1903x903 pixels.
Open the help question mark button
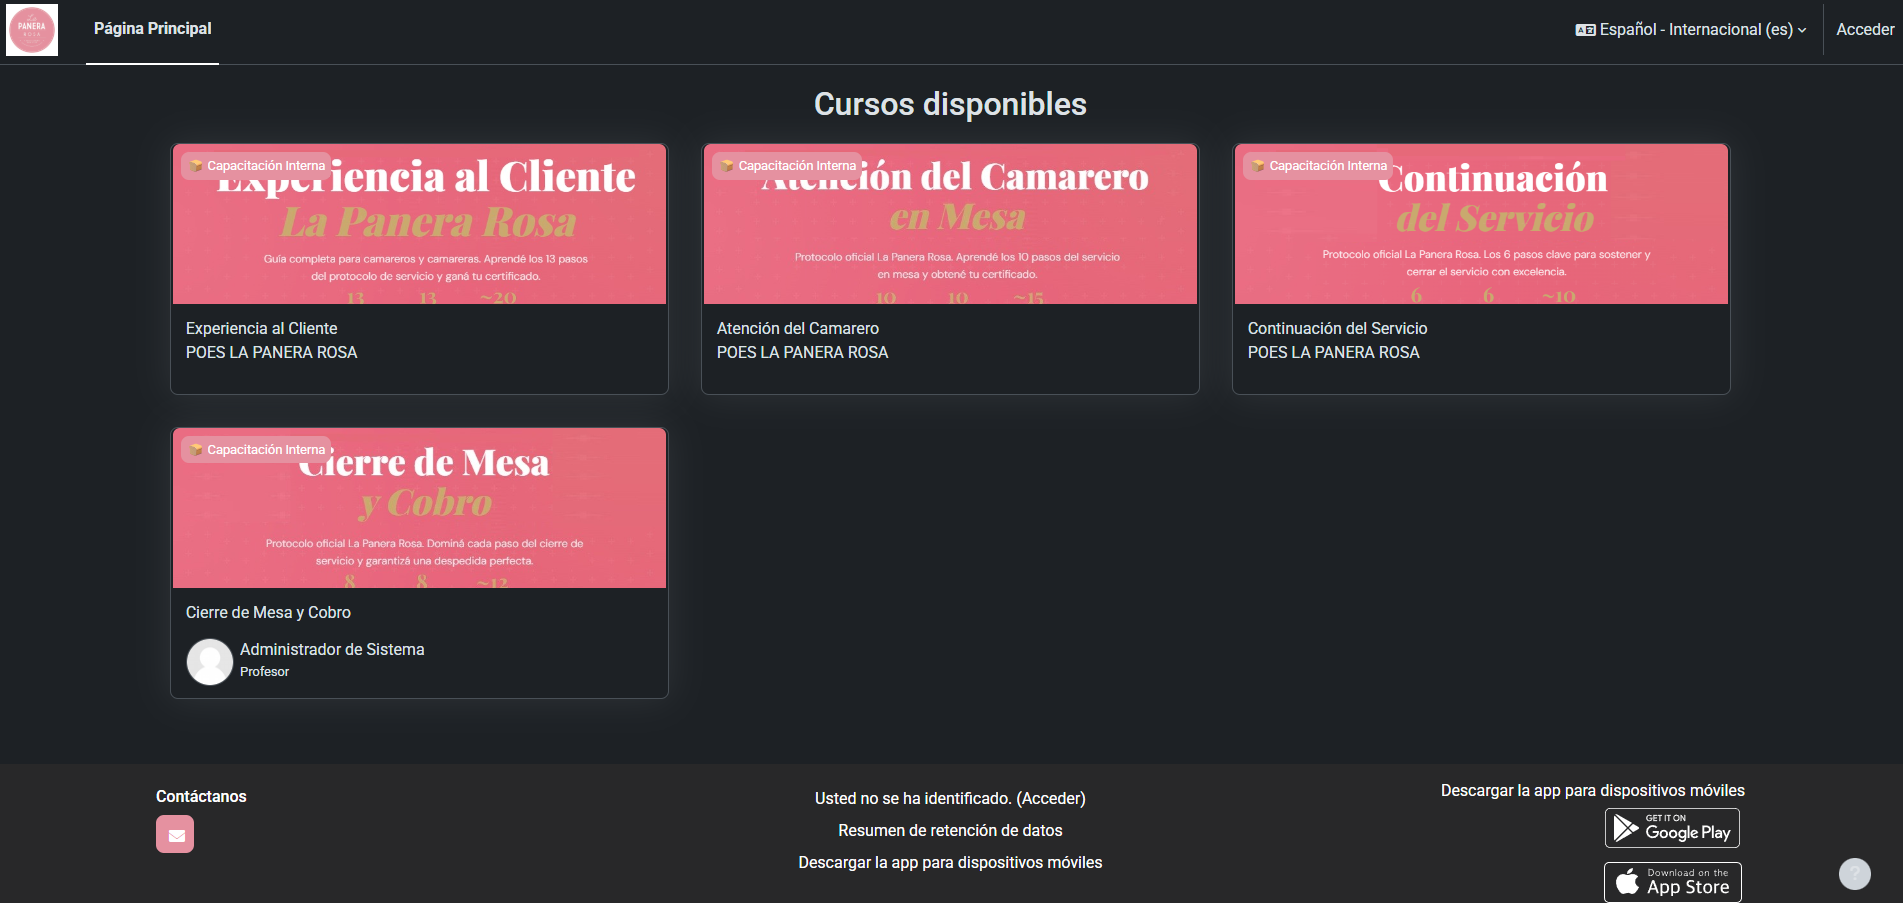point(1855,873)
